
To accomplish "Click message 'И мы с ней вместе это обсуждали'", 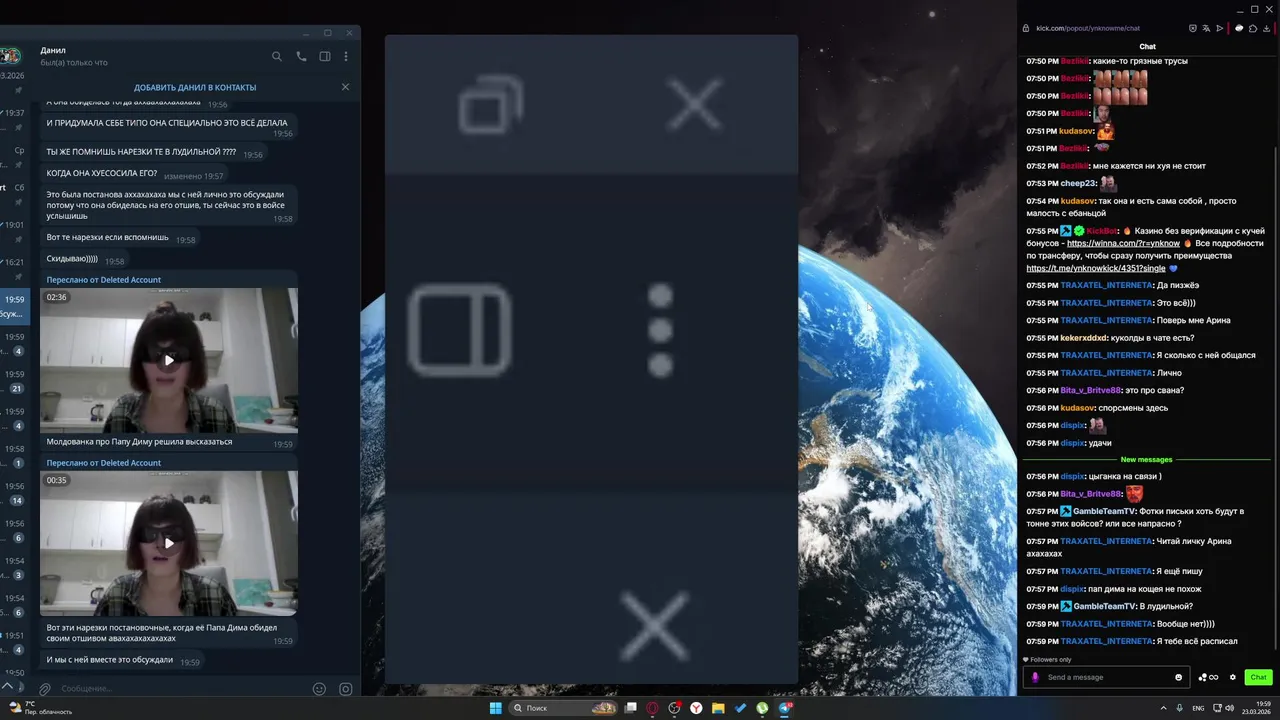I will coord(109,660).
